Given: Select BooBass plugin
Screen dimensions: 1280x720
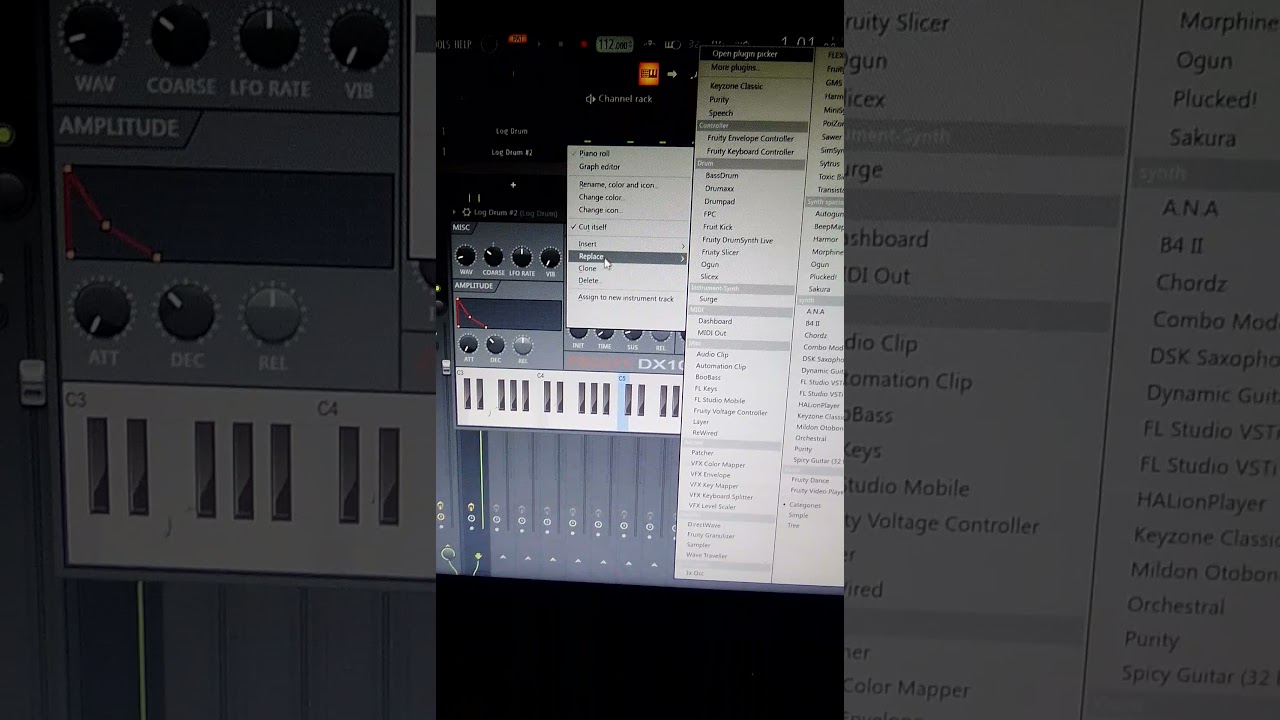Looking at the screenshot, I should [x=708, y=378].
